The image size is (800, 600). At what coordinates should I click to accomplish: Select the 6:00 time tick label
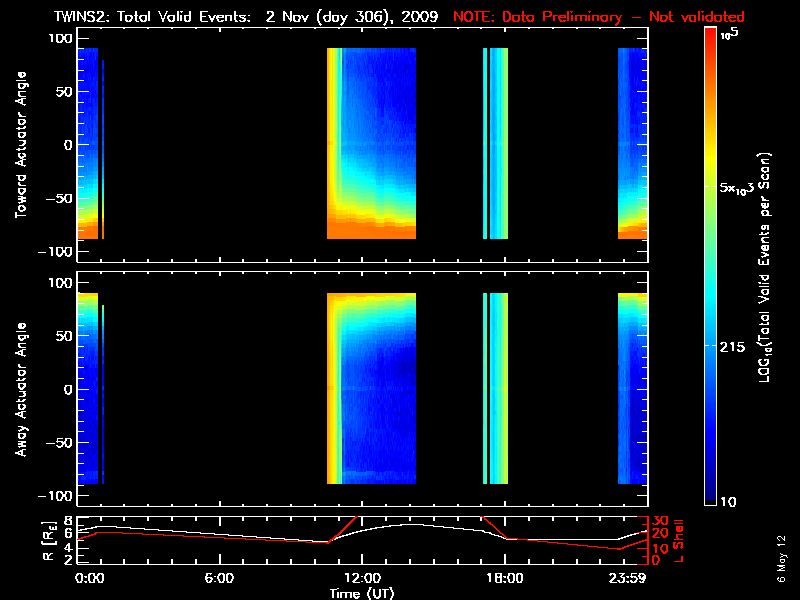point(219,578)
